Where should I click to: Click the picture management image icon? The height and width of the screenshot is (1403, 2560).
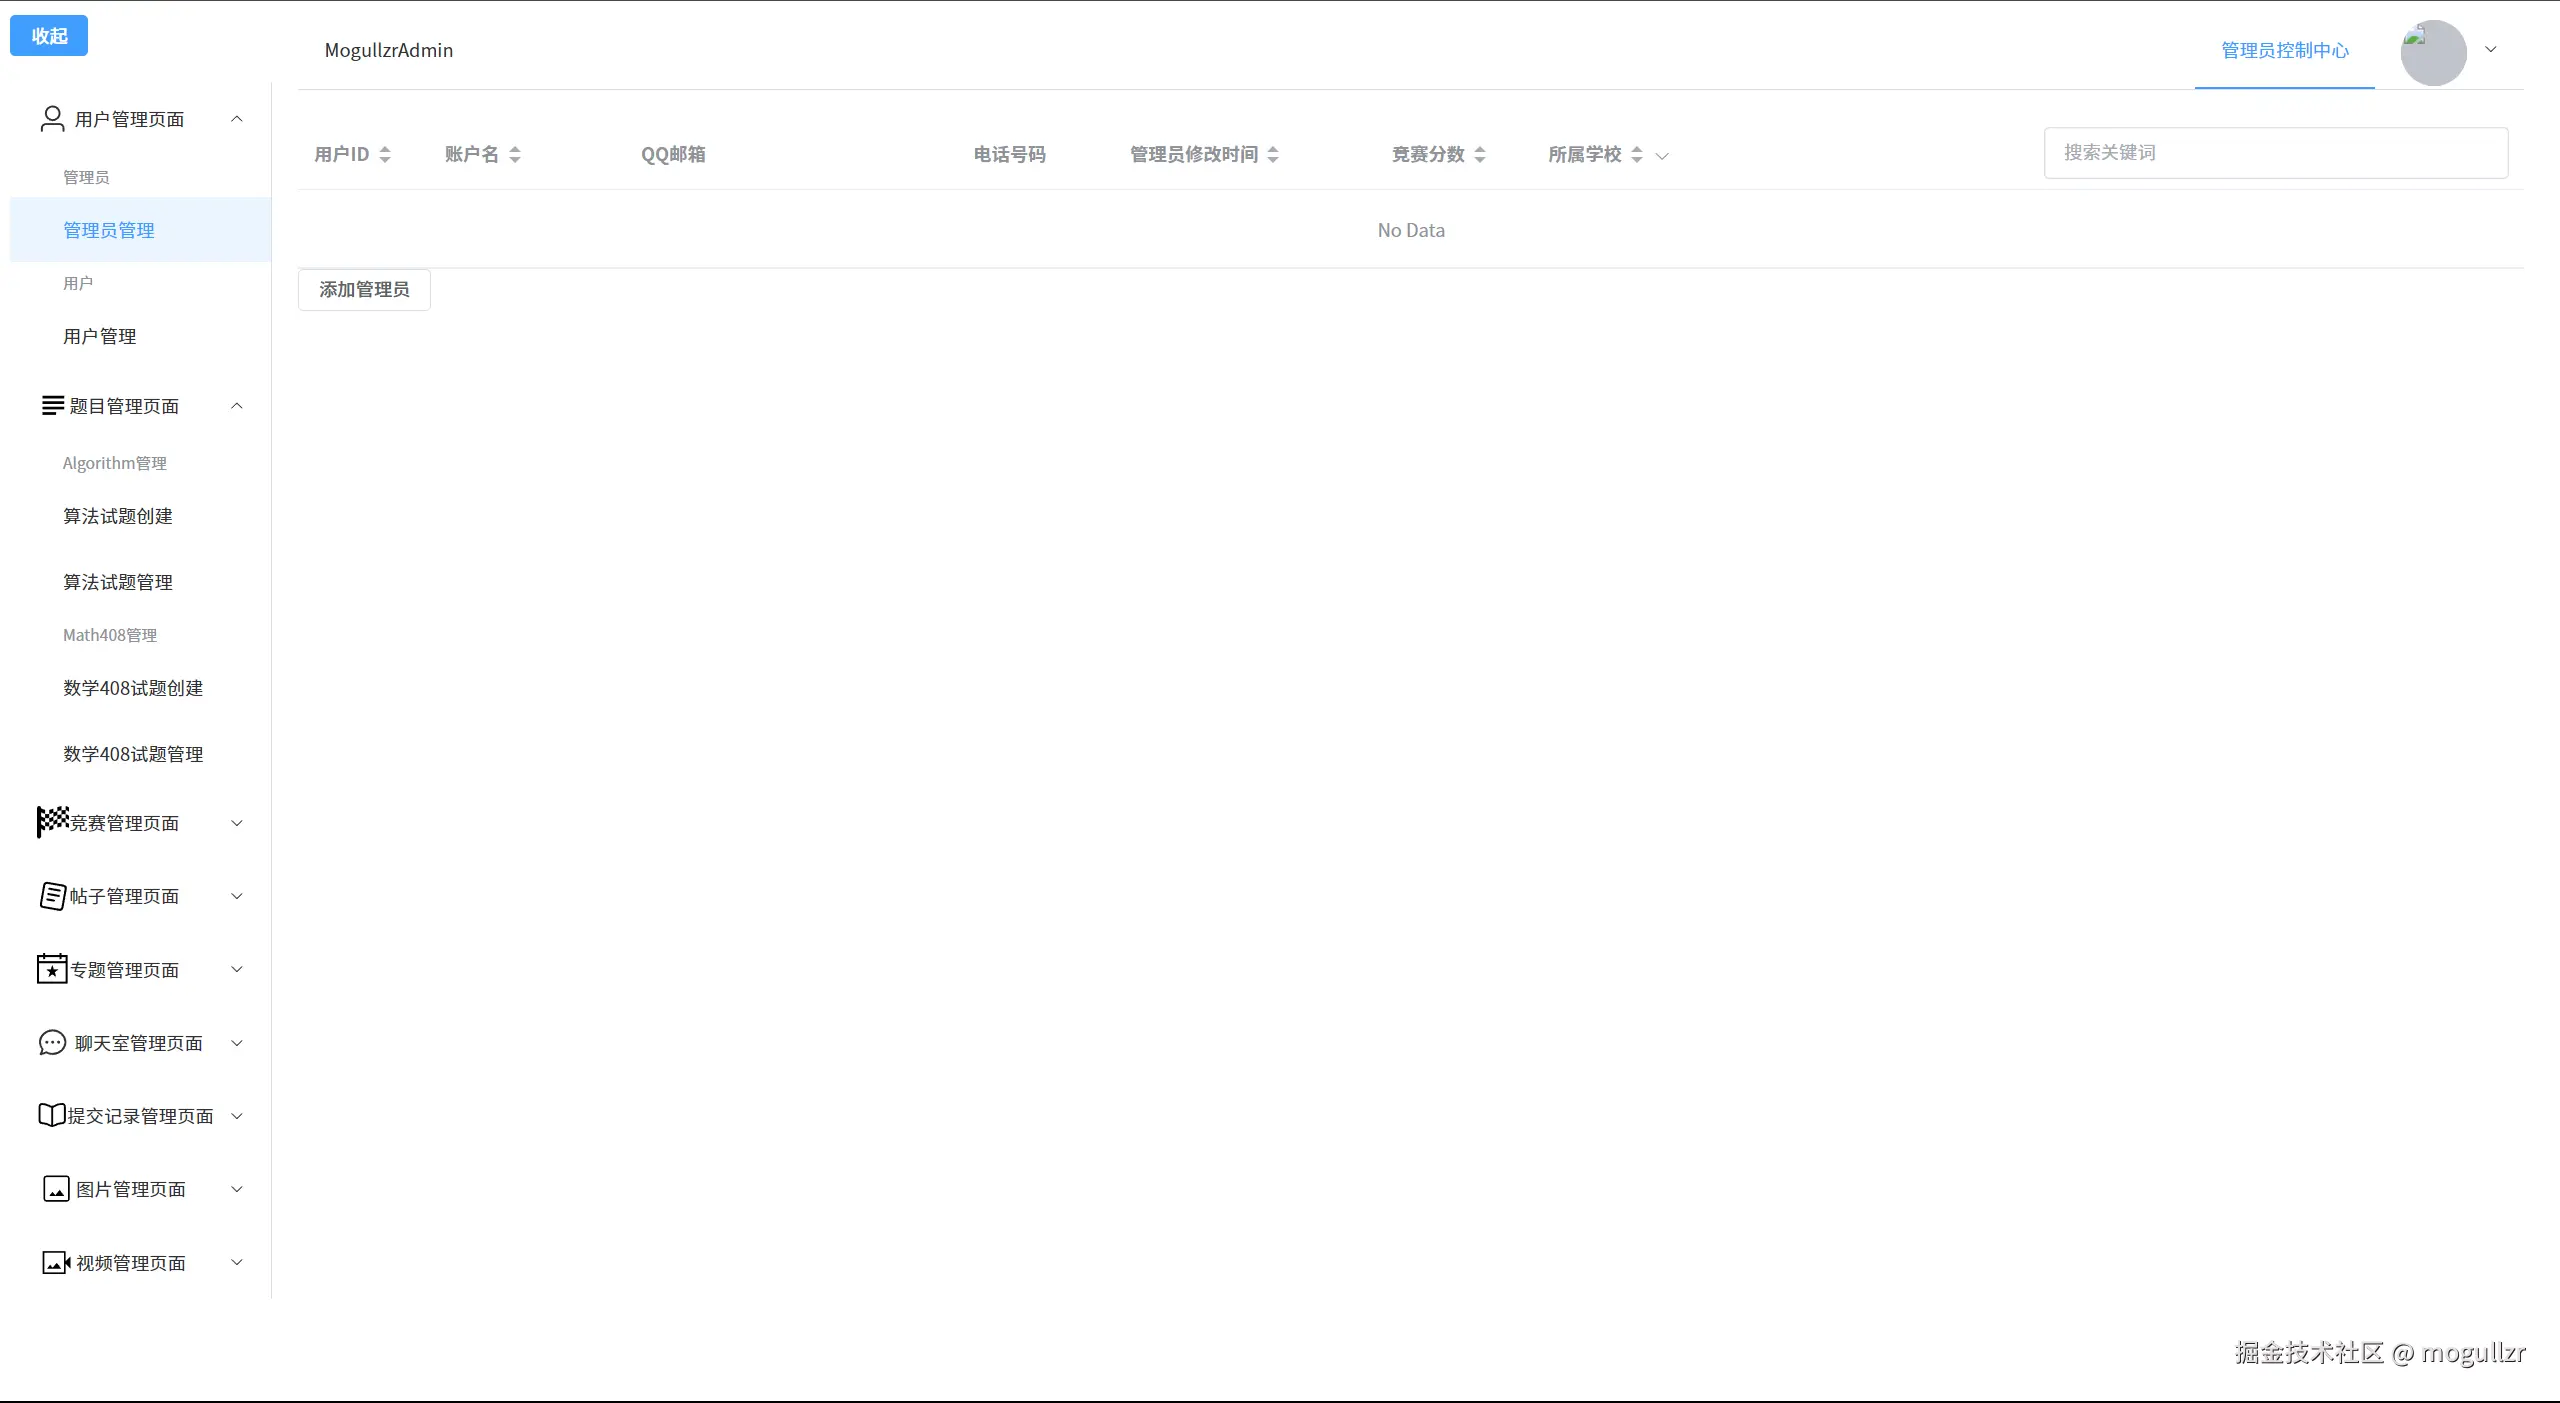56,1189
